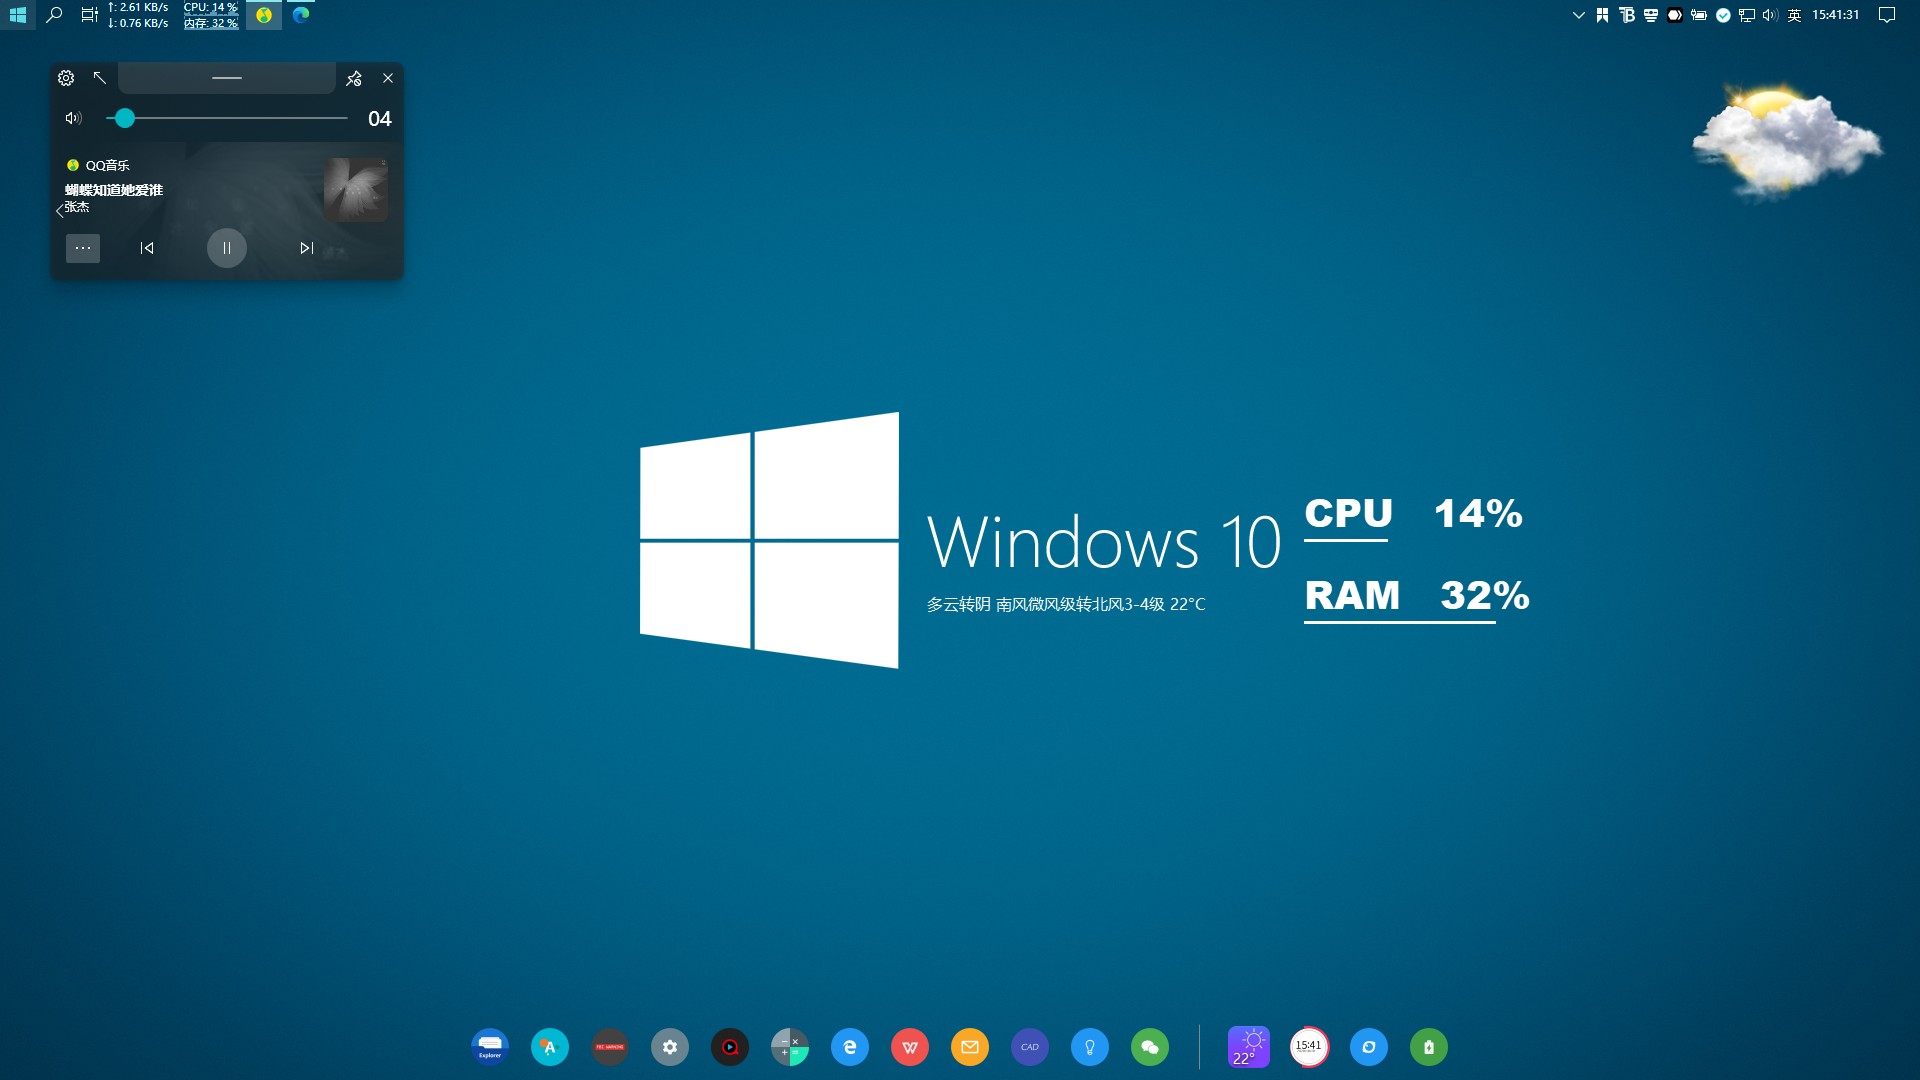Skip to next track in QQ音乐

307,248
